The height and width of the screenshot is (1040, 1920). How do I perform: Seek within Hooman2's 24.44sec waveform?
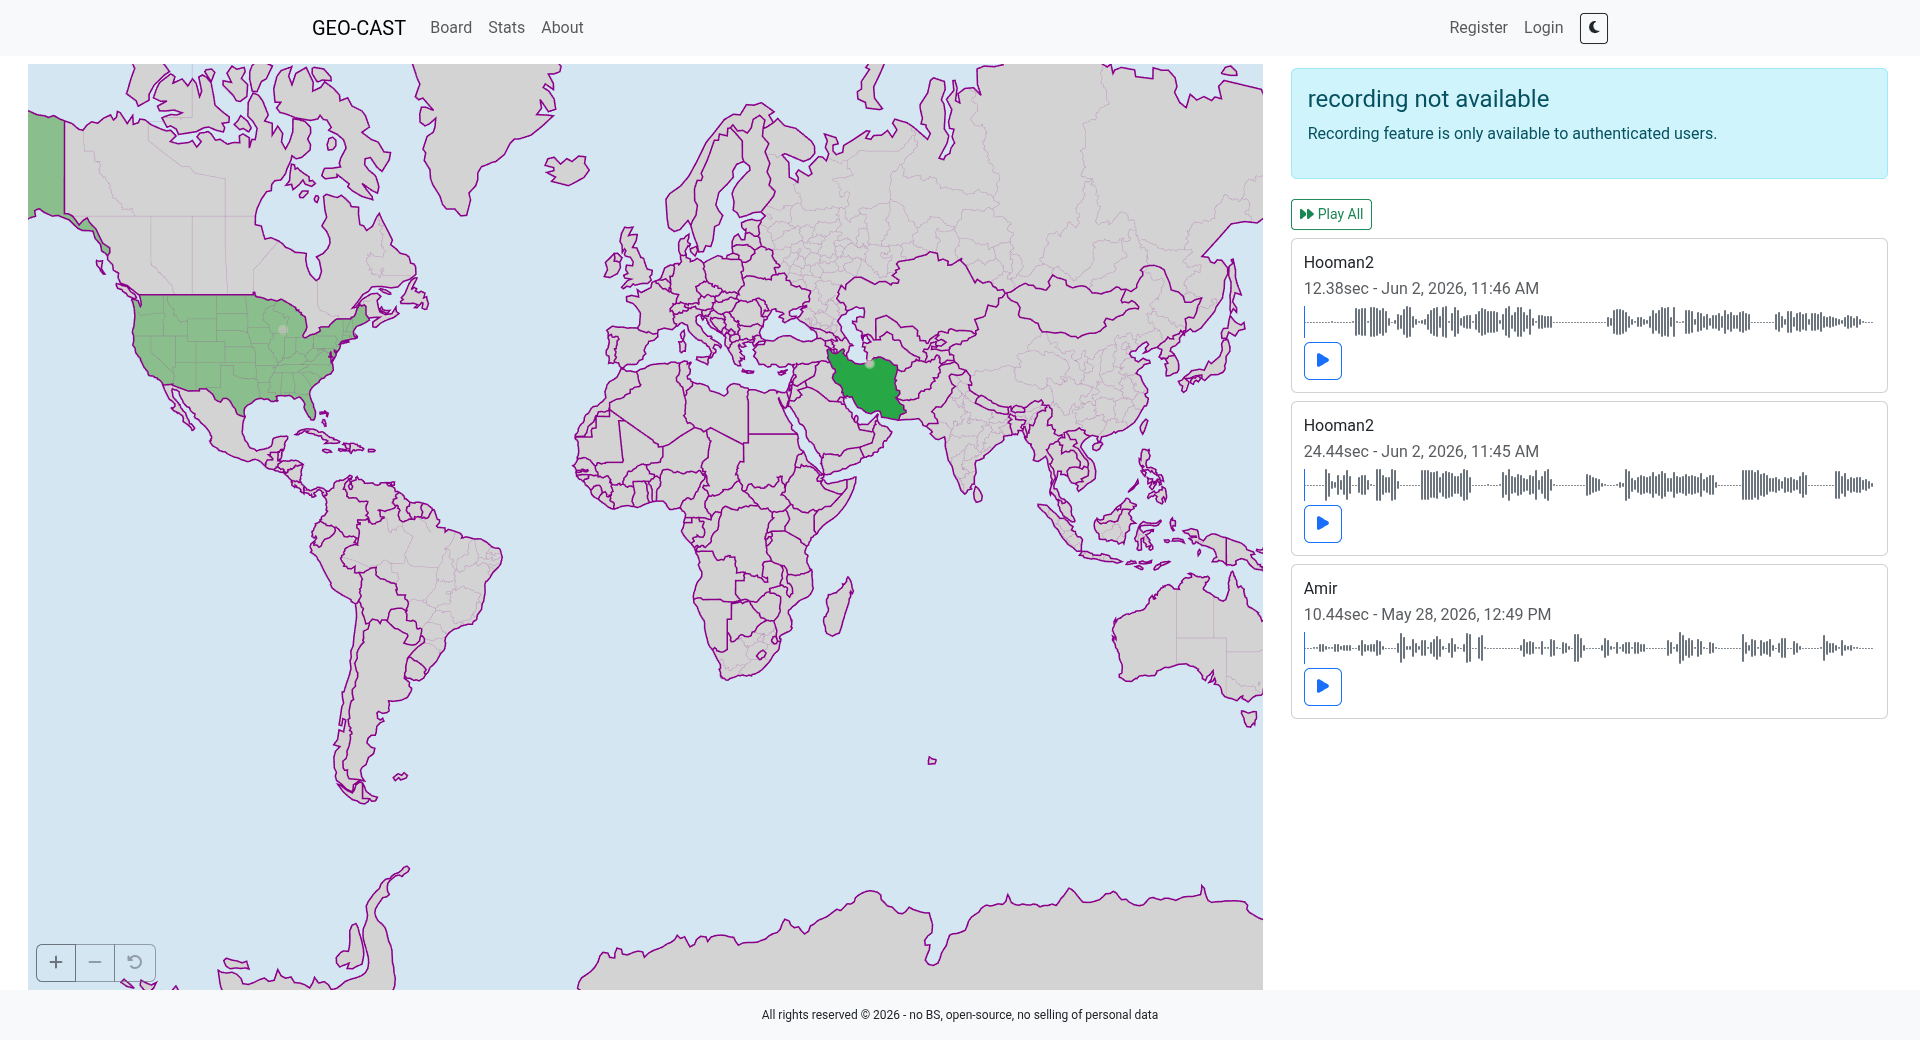click(x=1589, y=485)
